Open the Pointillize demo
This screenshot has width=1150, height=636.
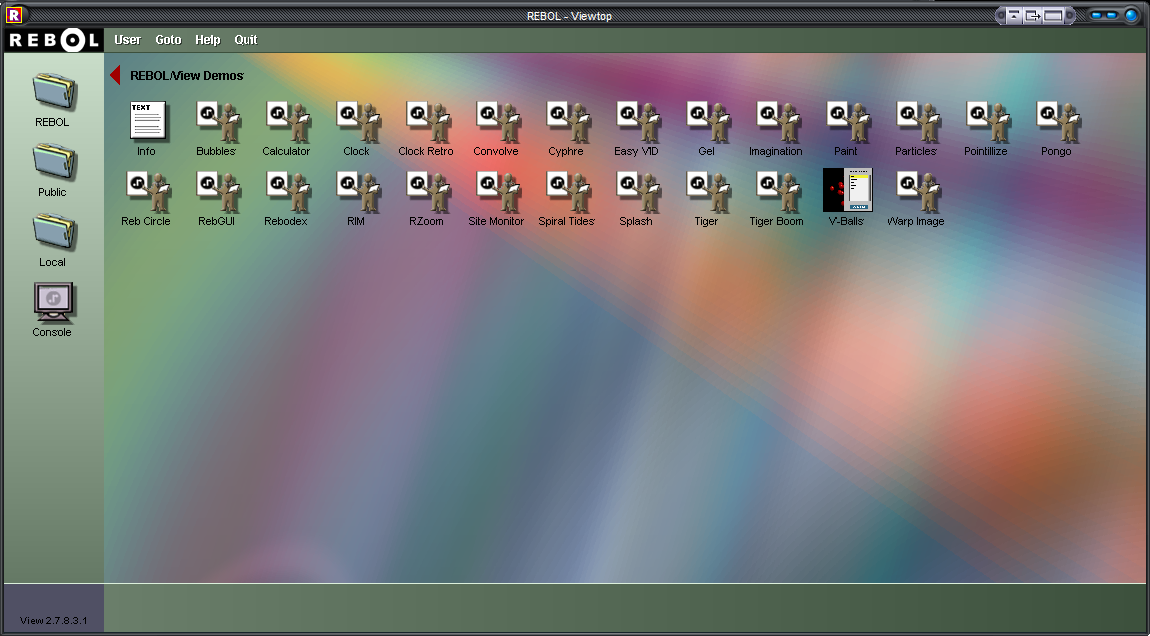[x=987, y=121]
